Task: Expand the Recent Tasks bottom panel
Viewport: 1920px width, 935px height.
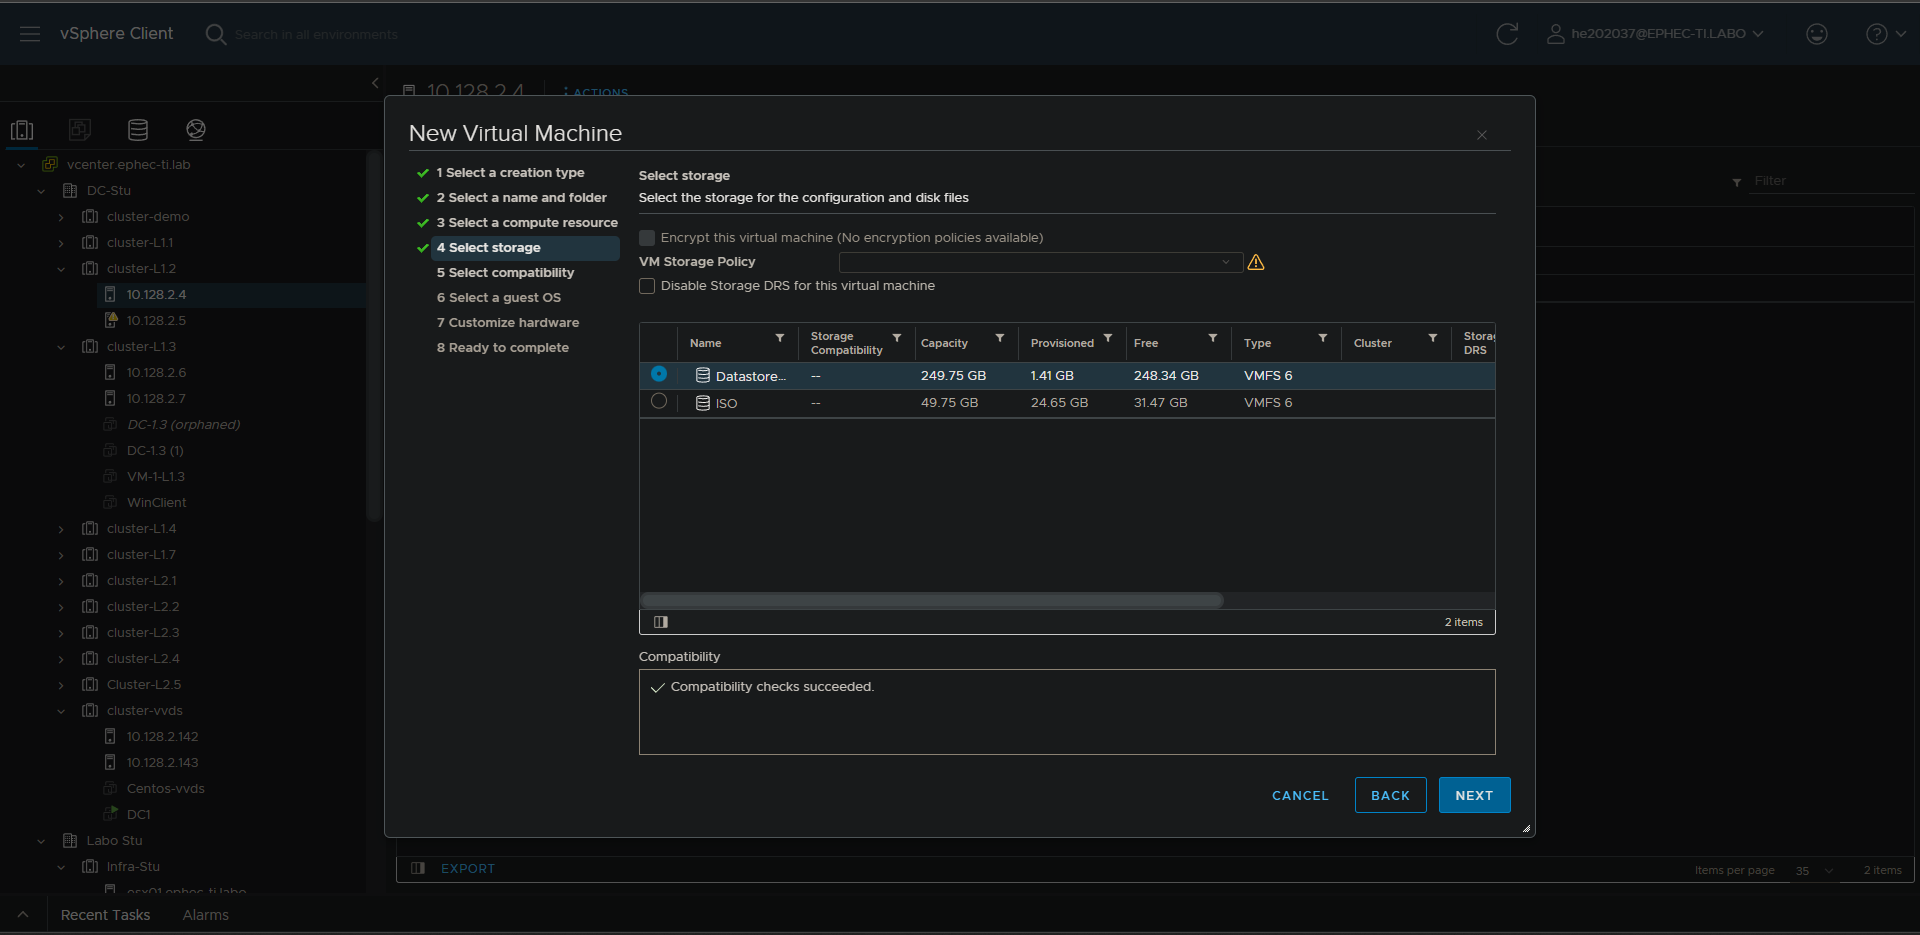Action: [23, 915]
